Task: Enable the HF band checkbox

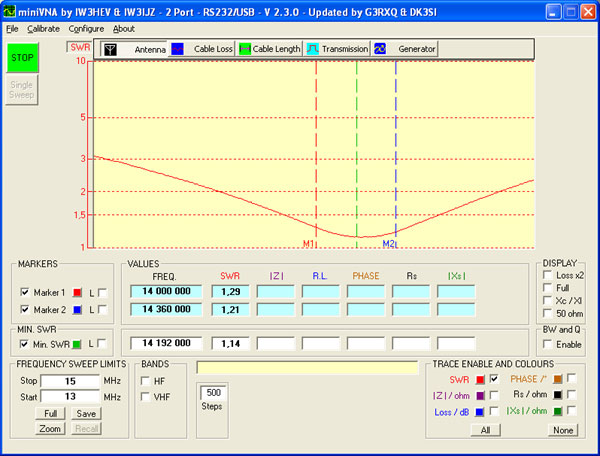Action: pyautogui.click(x=147, y=381)
